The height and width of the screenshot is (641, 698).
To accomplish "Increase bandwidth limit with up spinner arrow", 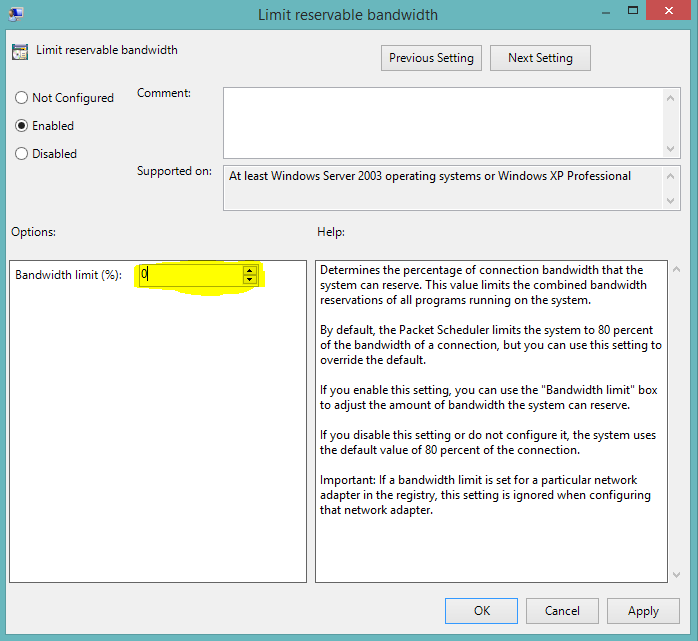I will 250,270.
